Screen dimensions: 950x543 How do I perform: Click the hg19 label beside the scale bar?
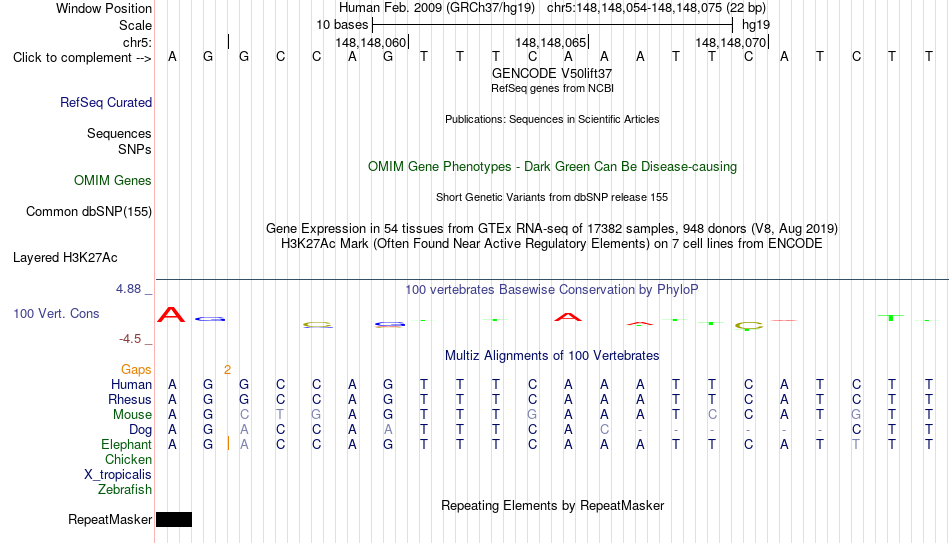756,25
